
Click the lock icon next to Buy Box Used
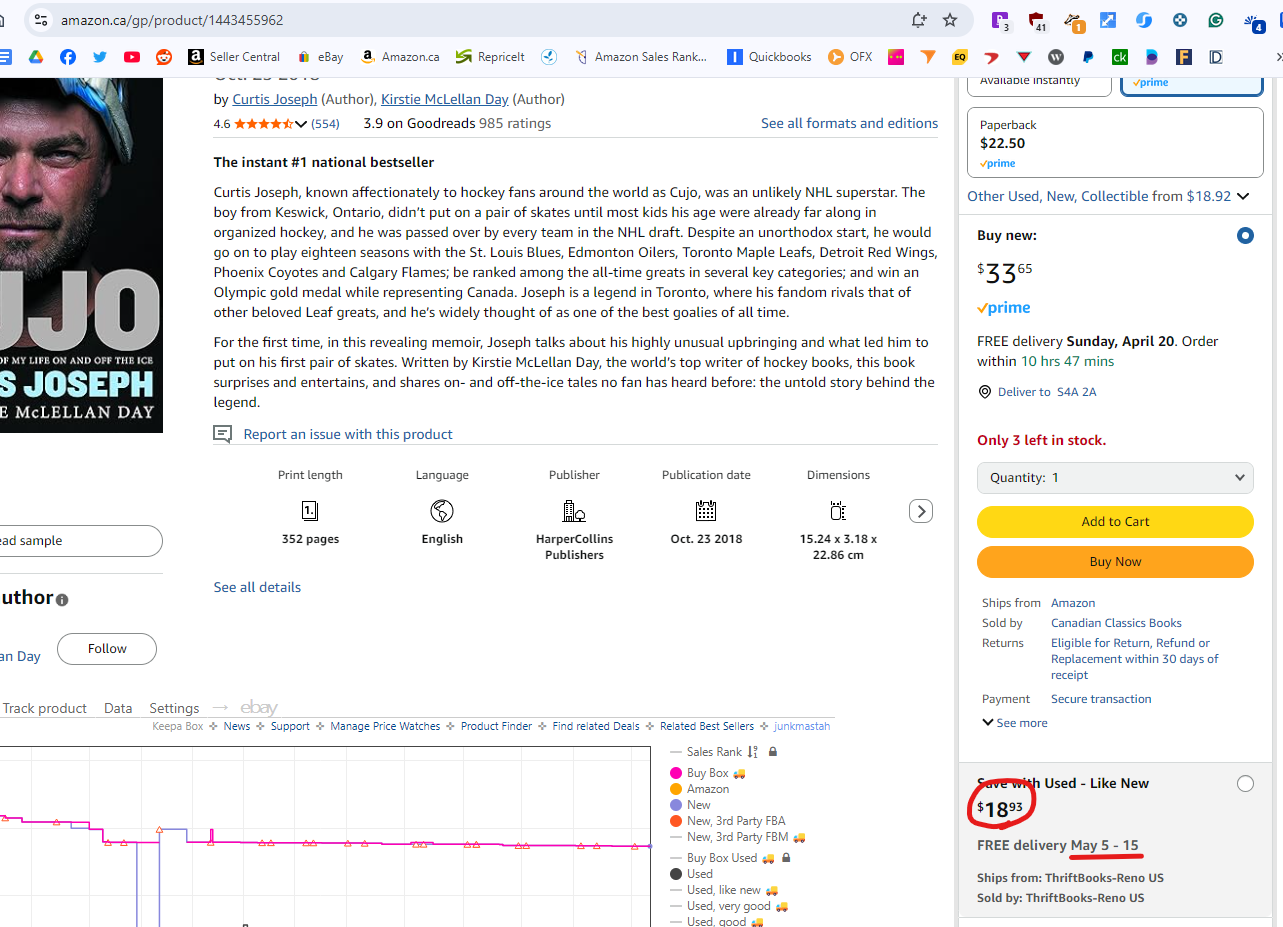[786, 858]
